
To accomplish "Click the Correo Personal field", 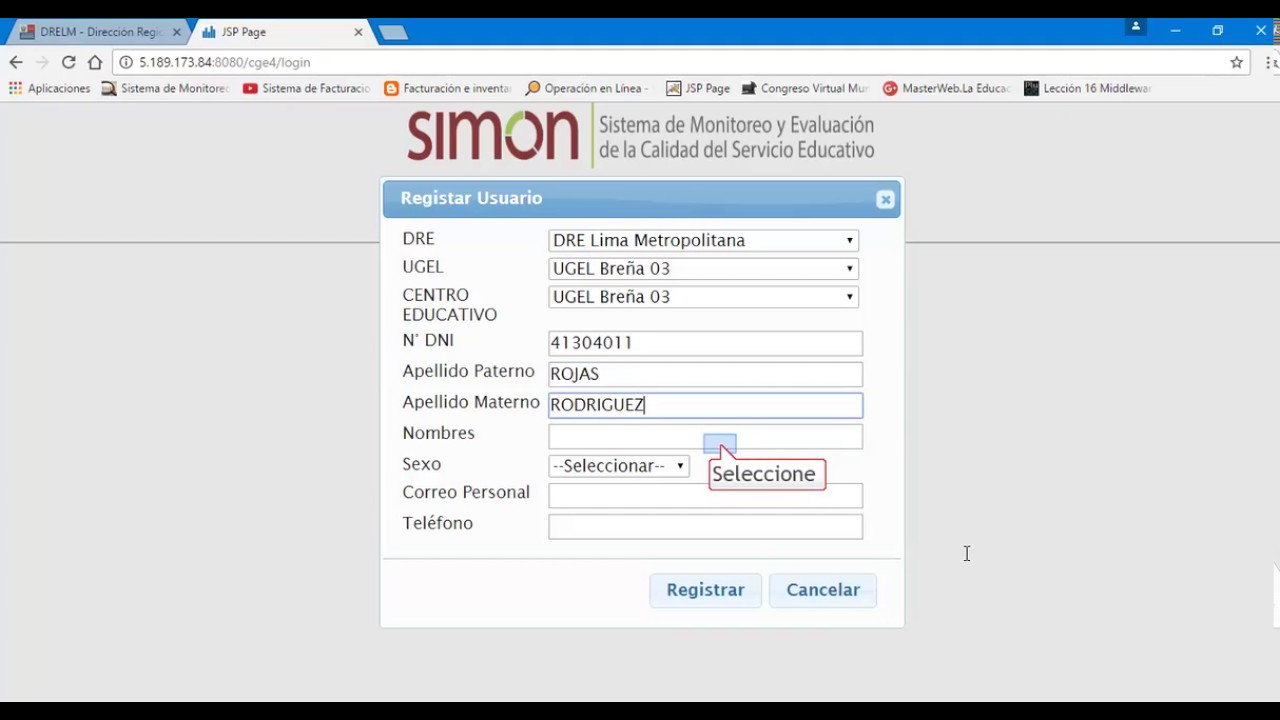I will 705,495.
